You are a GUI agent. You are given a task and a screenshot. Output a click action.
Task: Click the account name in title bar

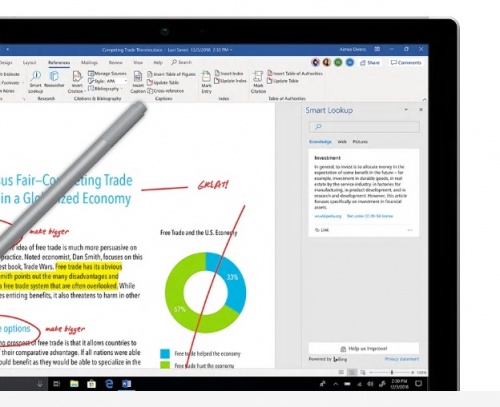pyautogui.click(x=353, y=49)
